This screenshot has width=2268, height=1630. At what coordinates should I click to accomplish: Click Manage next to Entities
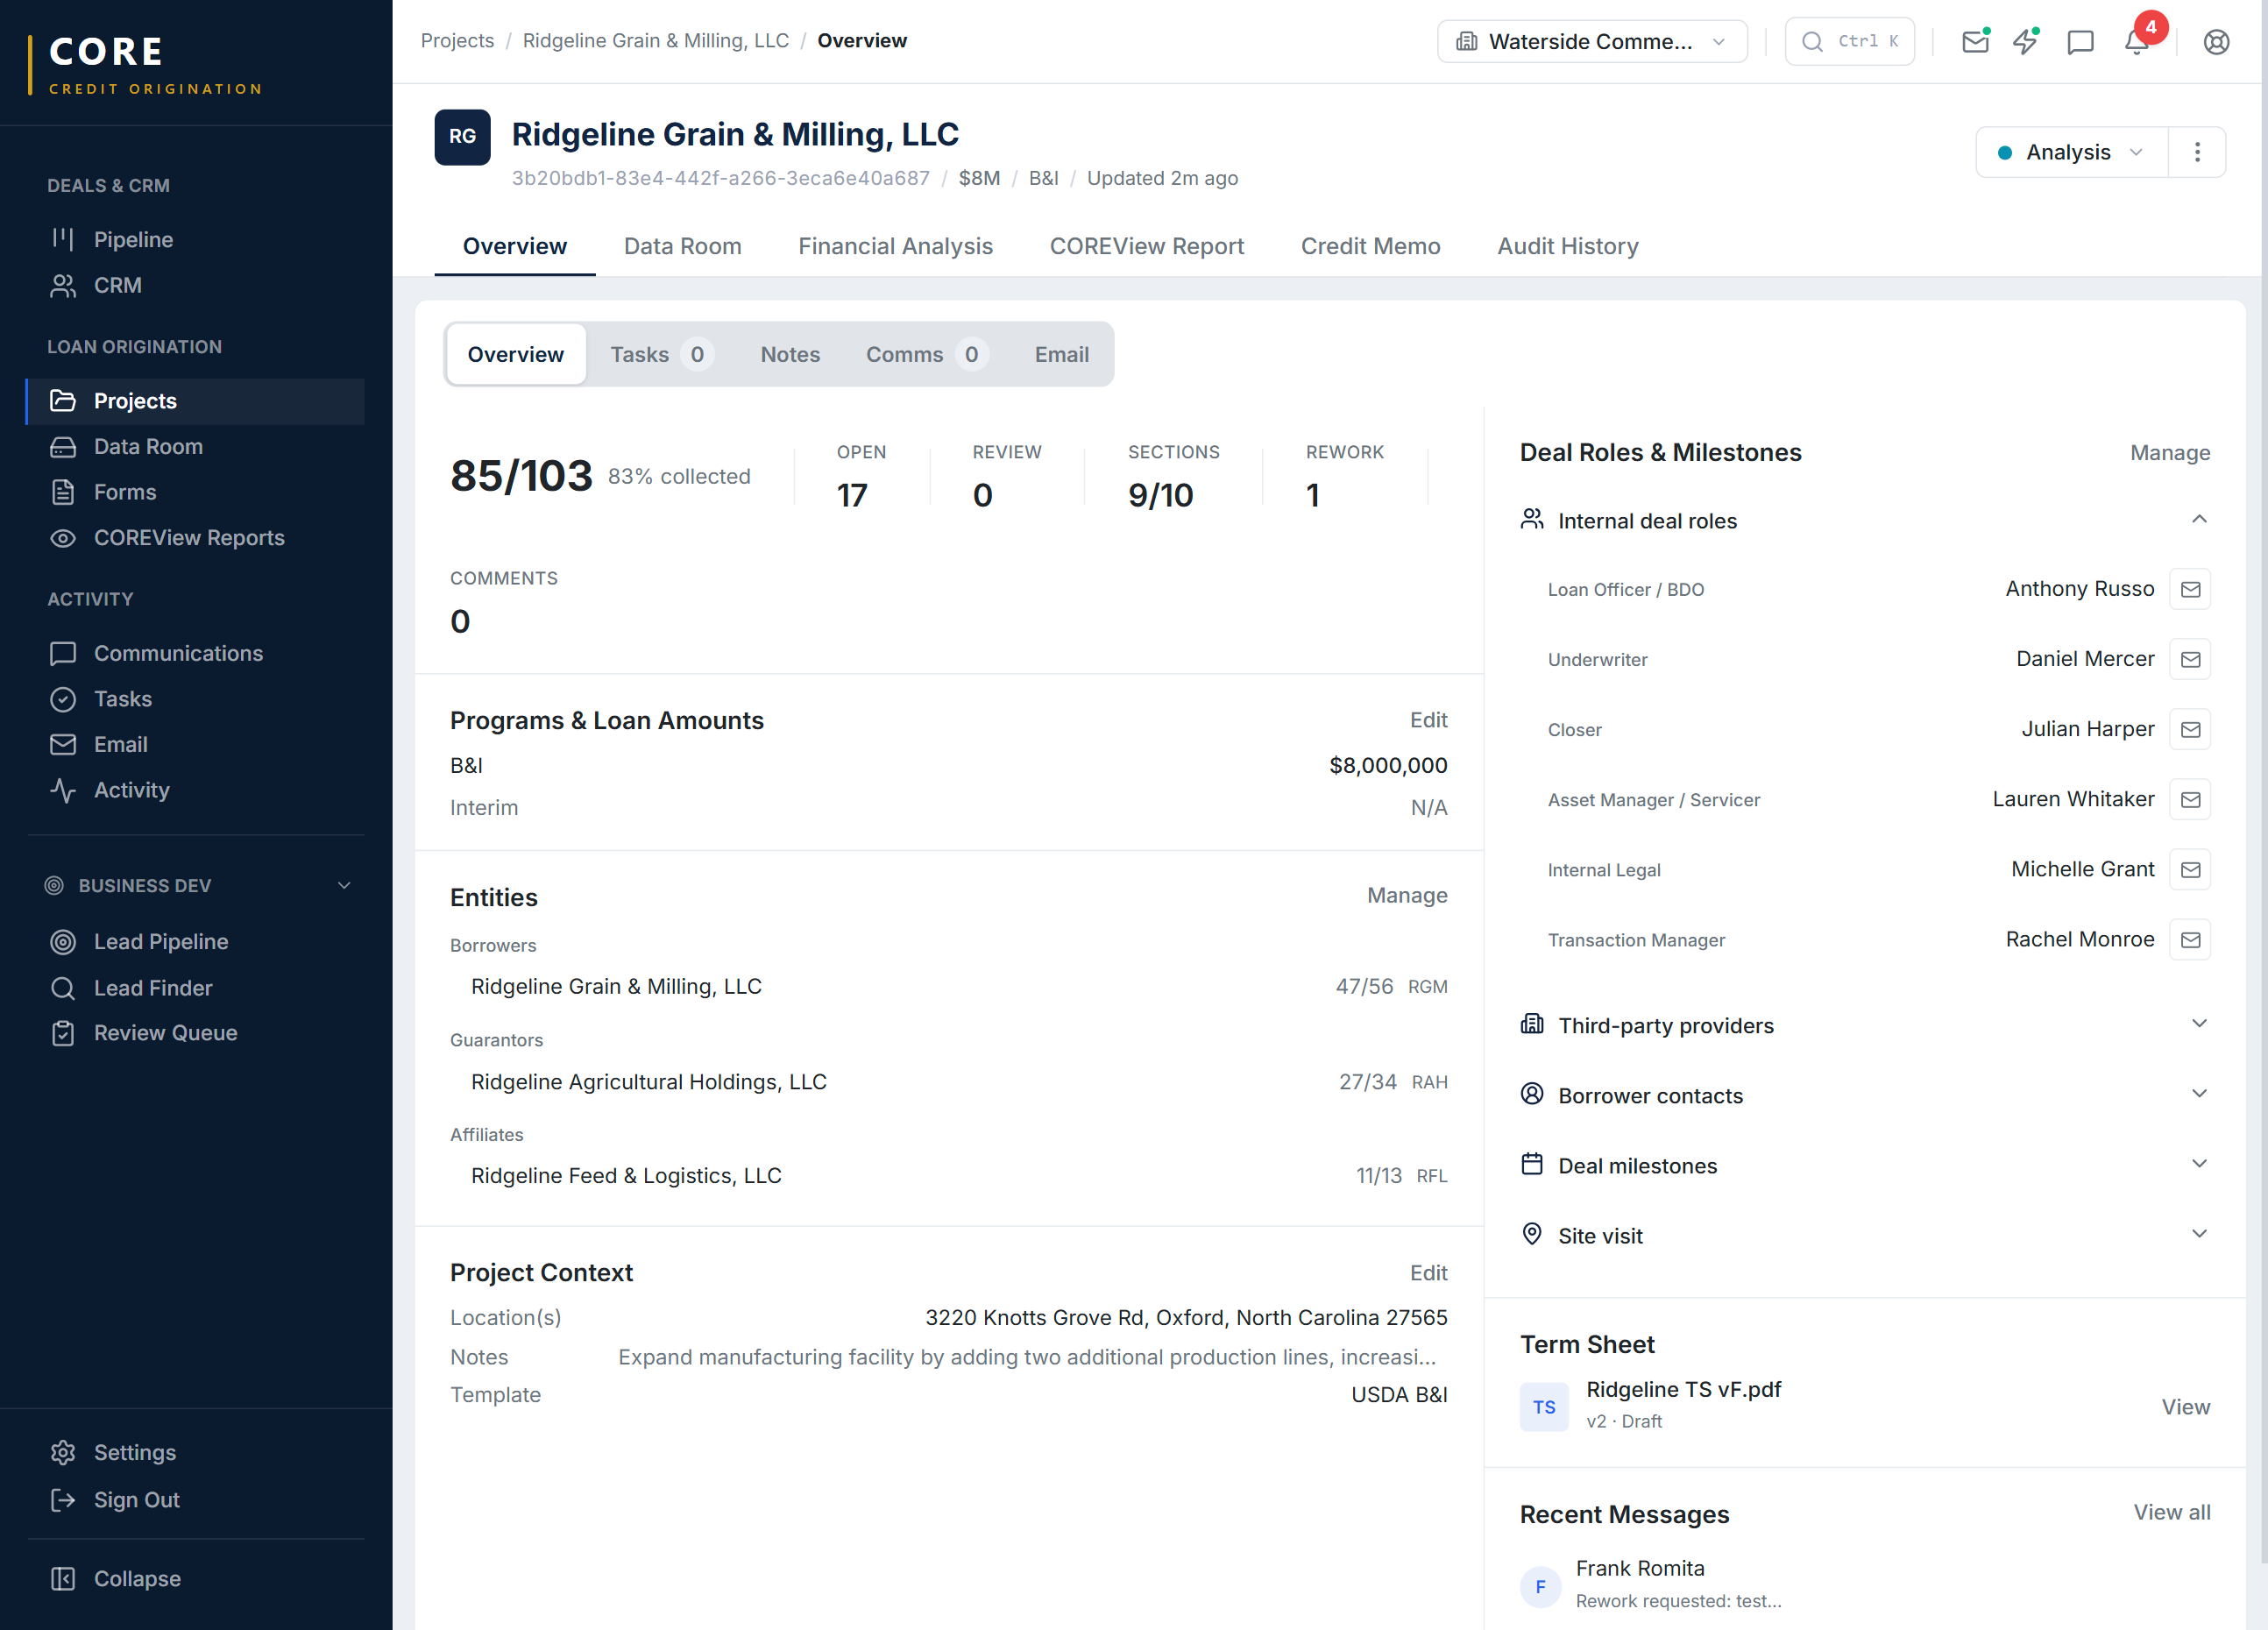[1407, 896]
